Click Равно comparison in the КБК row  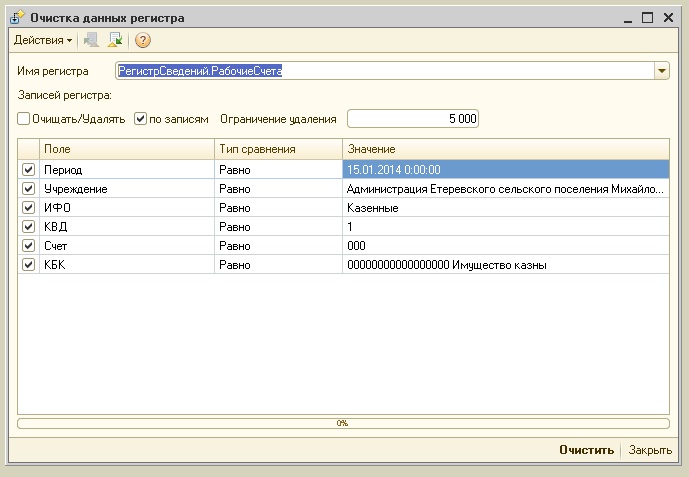279,264
